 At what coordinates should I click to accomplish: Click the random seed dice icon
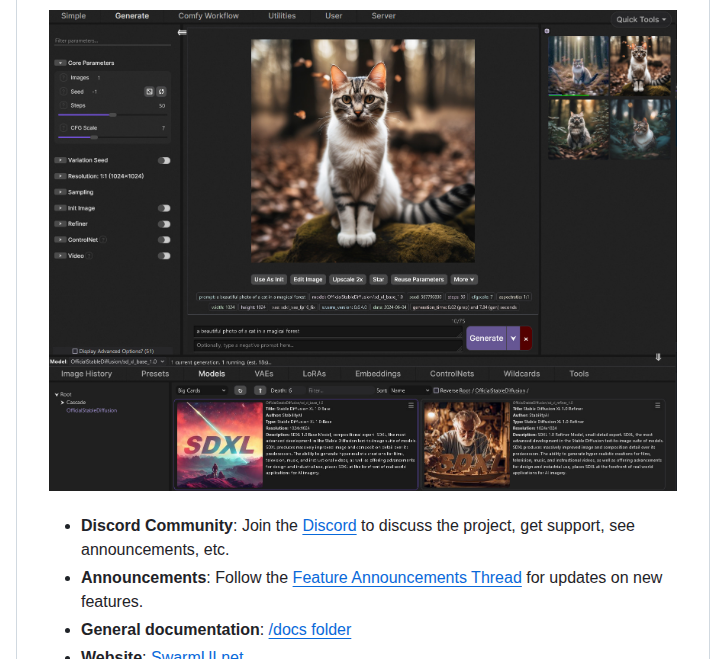149,91
